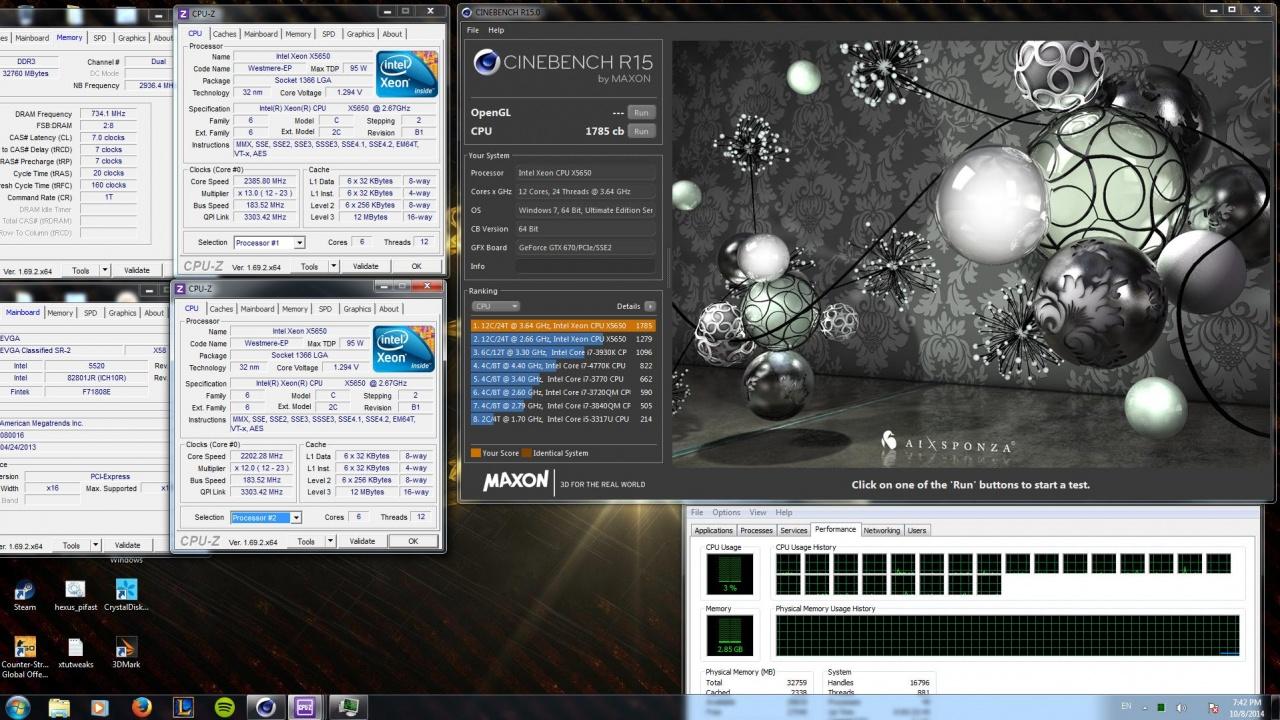Open the Networking tab in Task Manager
The height and width of the screenshot is (720, 1280).
(881, 530)
